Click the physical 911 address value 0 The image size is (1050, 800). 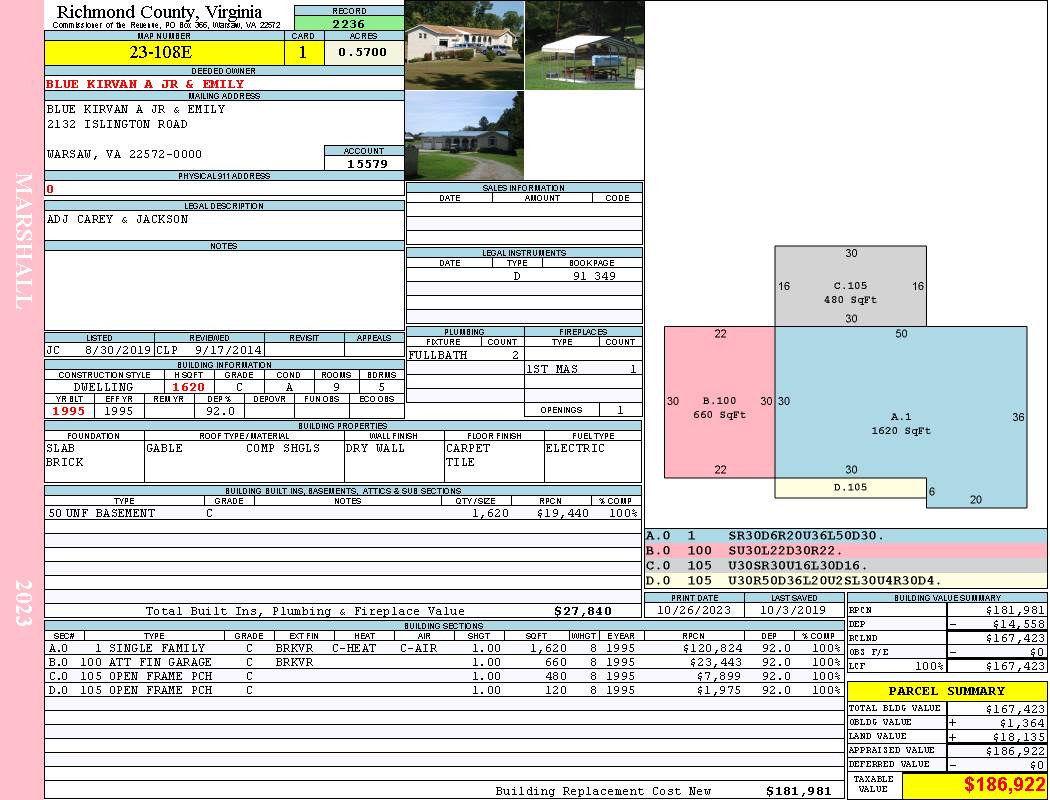click(x=50, y=189)
